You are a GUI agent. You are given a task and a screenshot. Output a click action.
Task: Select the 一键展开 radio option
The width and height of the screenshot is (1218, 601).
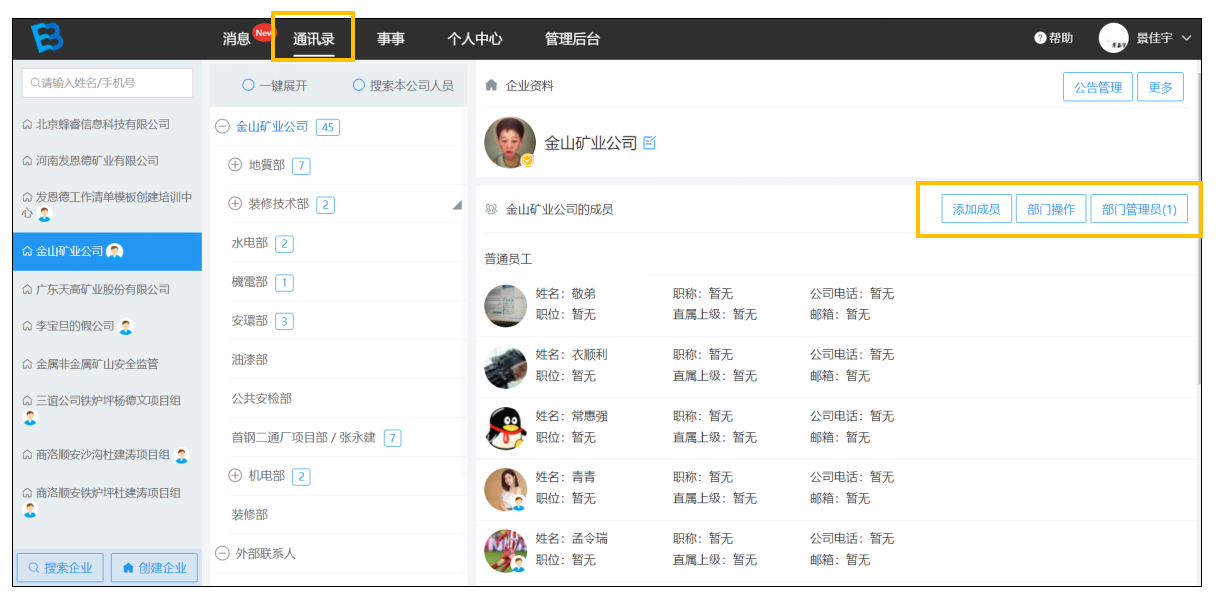pos(249,86)
